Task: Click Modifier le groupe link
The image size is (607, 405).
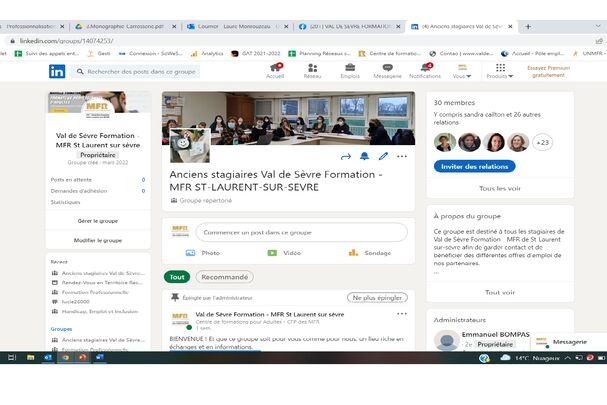Action: pyautogui.click(x=98, y=240)
